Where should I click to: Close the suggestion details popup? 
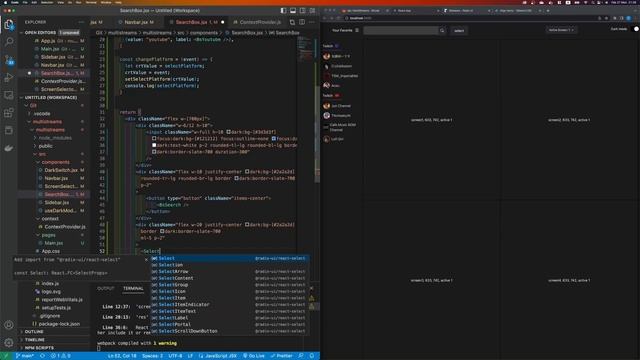146,260
